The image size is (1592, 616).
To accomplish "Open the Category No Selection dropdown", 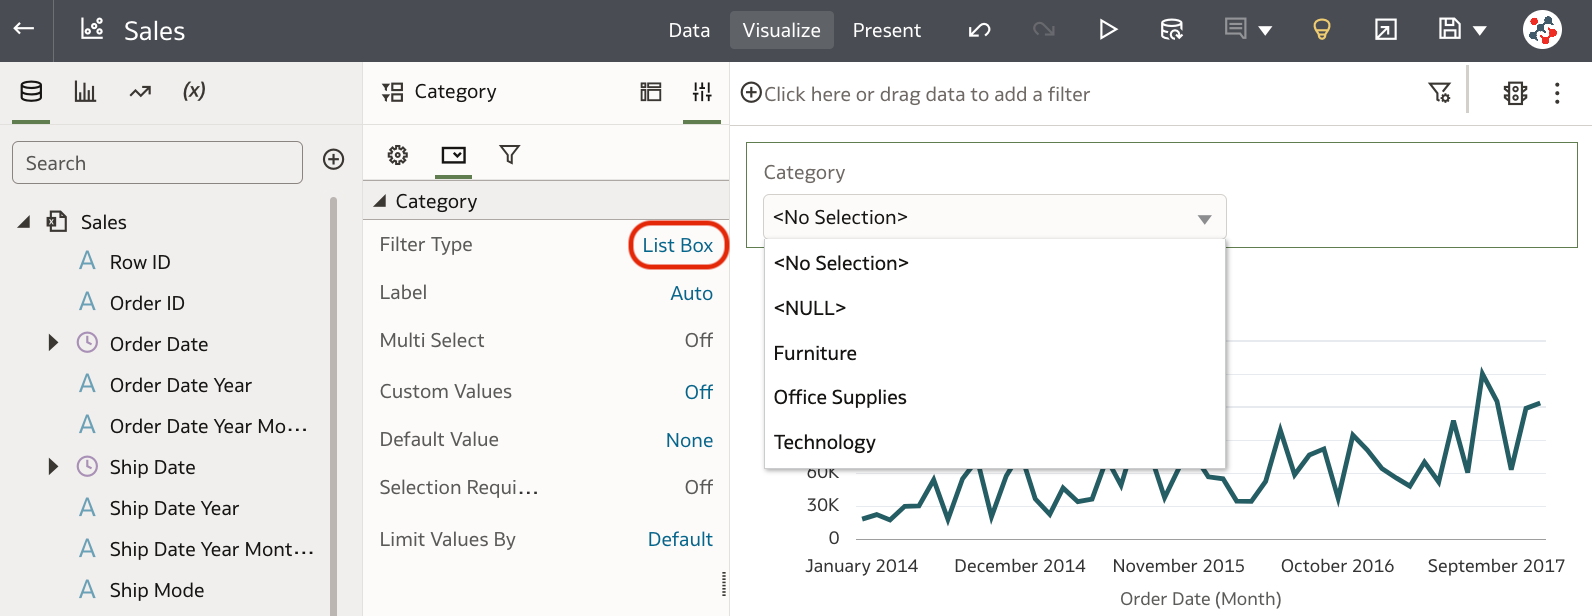I will (x=994, y=218).
